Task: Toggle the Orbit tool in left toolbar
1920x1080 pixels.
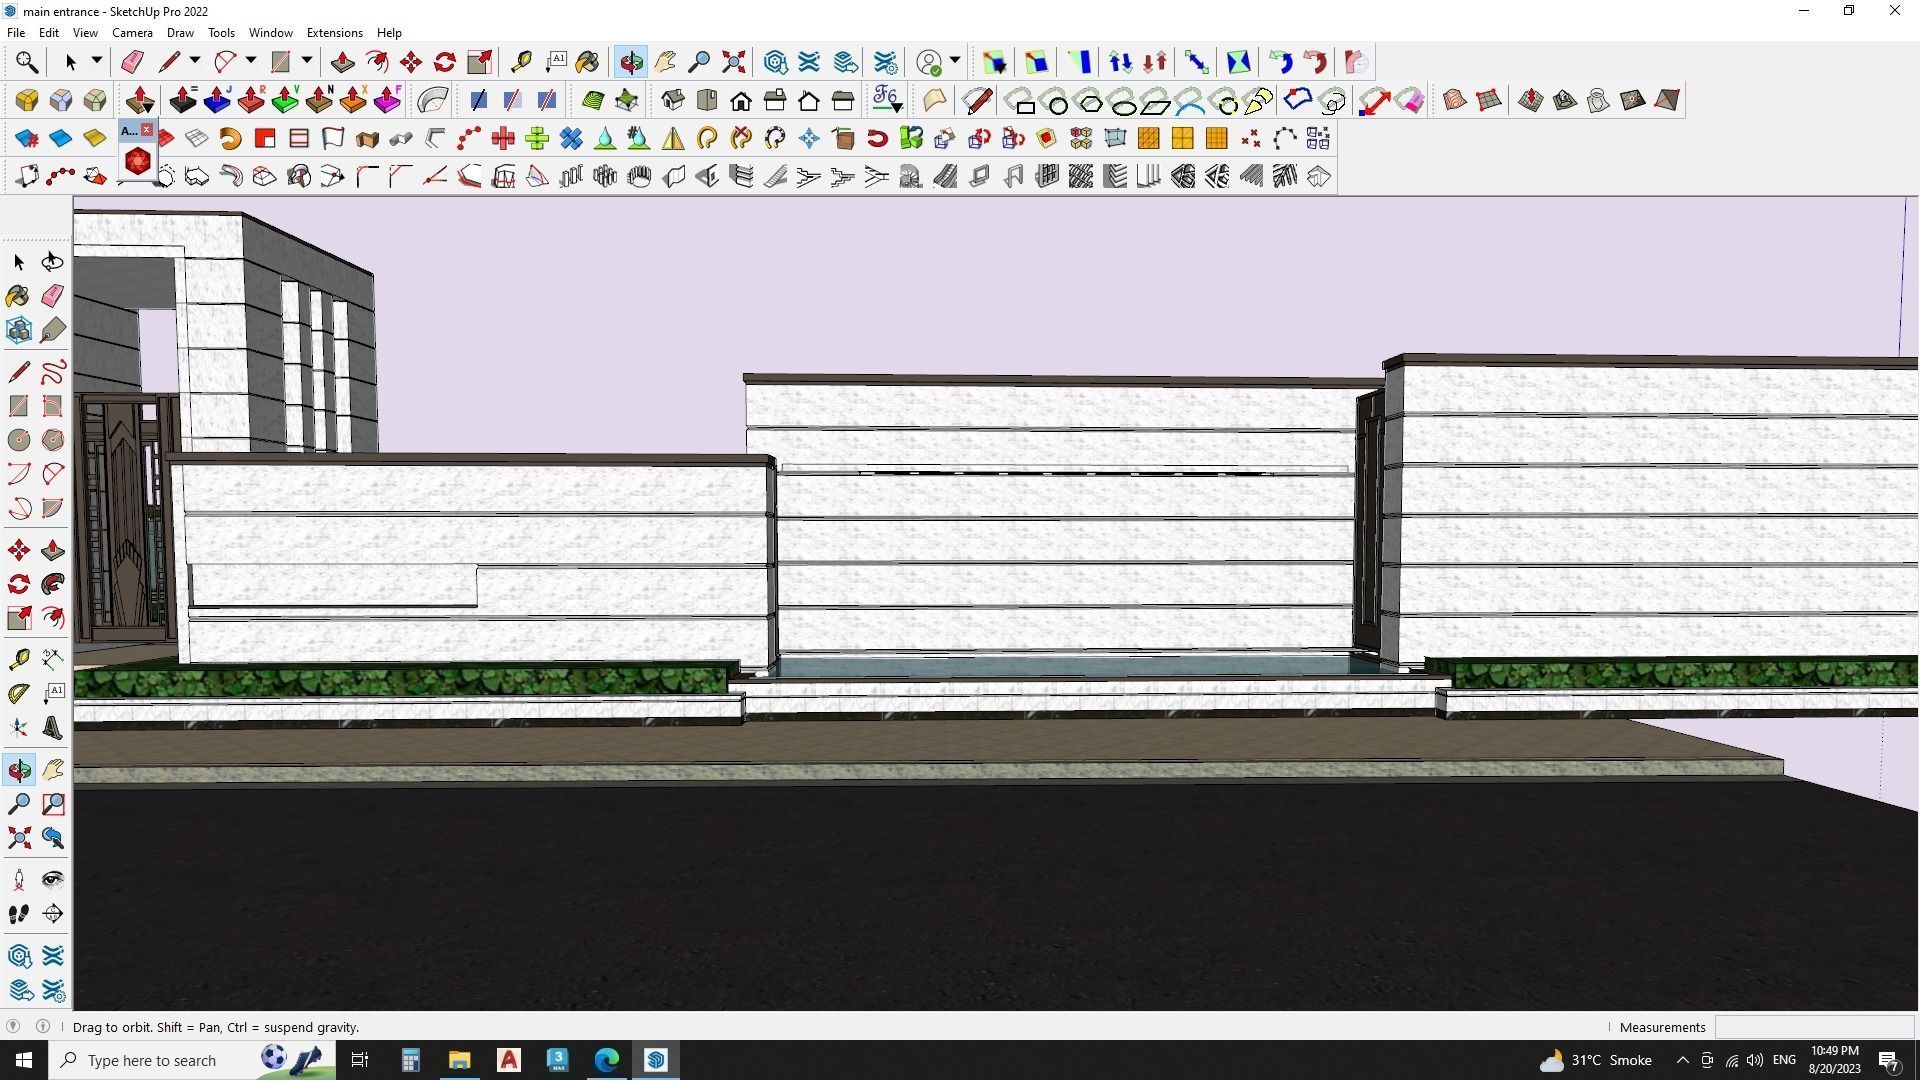Action: pos(19,770)
